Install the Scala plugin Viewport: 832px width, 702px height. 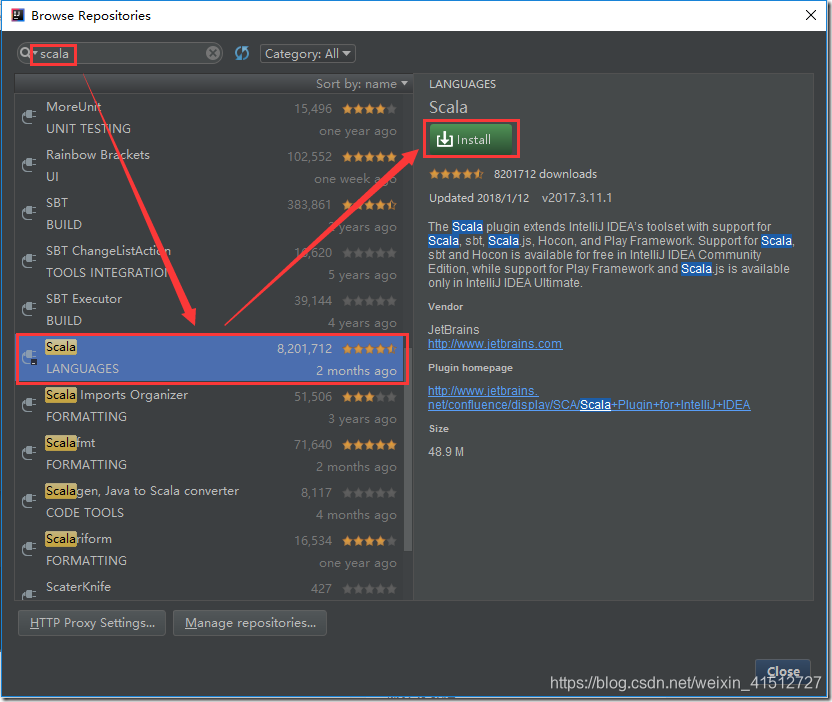point(471,139)
